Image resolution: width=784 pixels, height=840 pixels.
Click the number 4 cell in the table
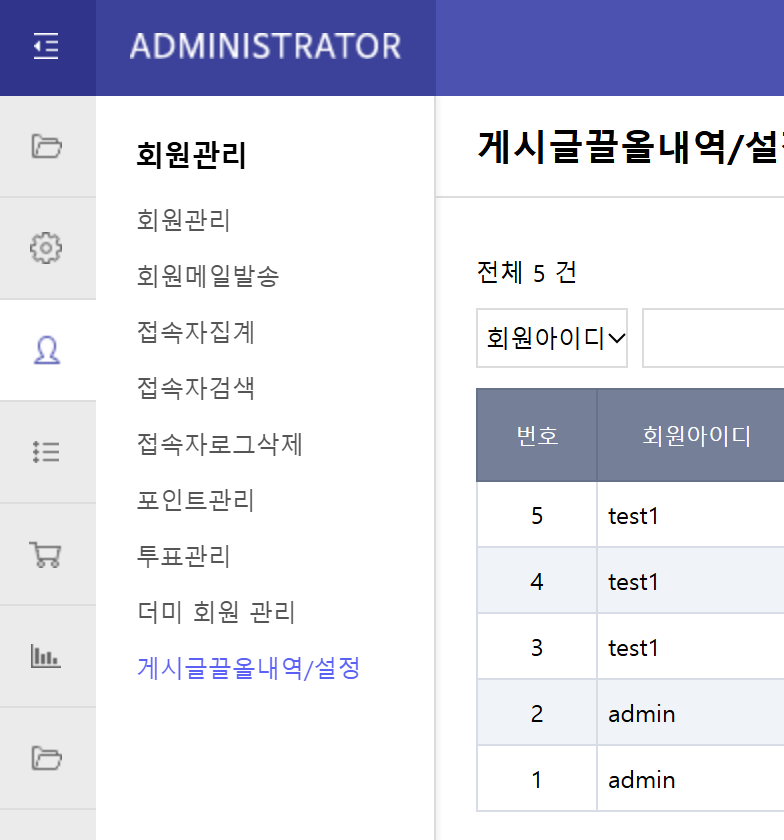(537, 581)
